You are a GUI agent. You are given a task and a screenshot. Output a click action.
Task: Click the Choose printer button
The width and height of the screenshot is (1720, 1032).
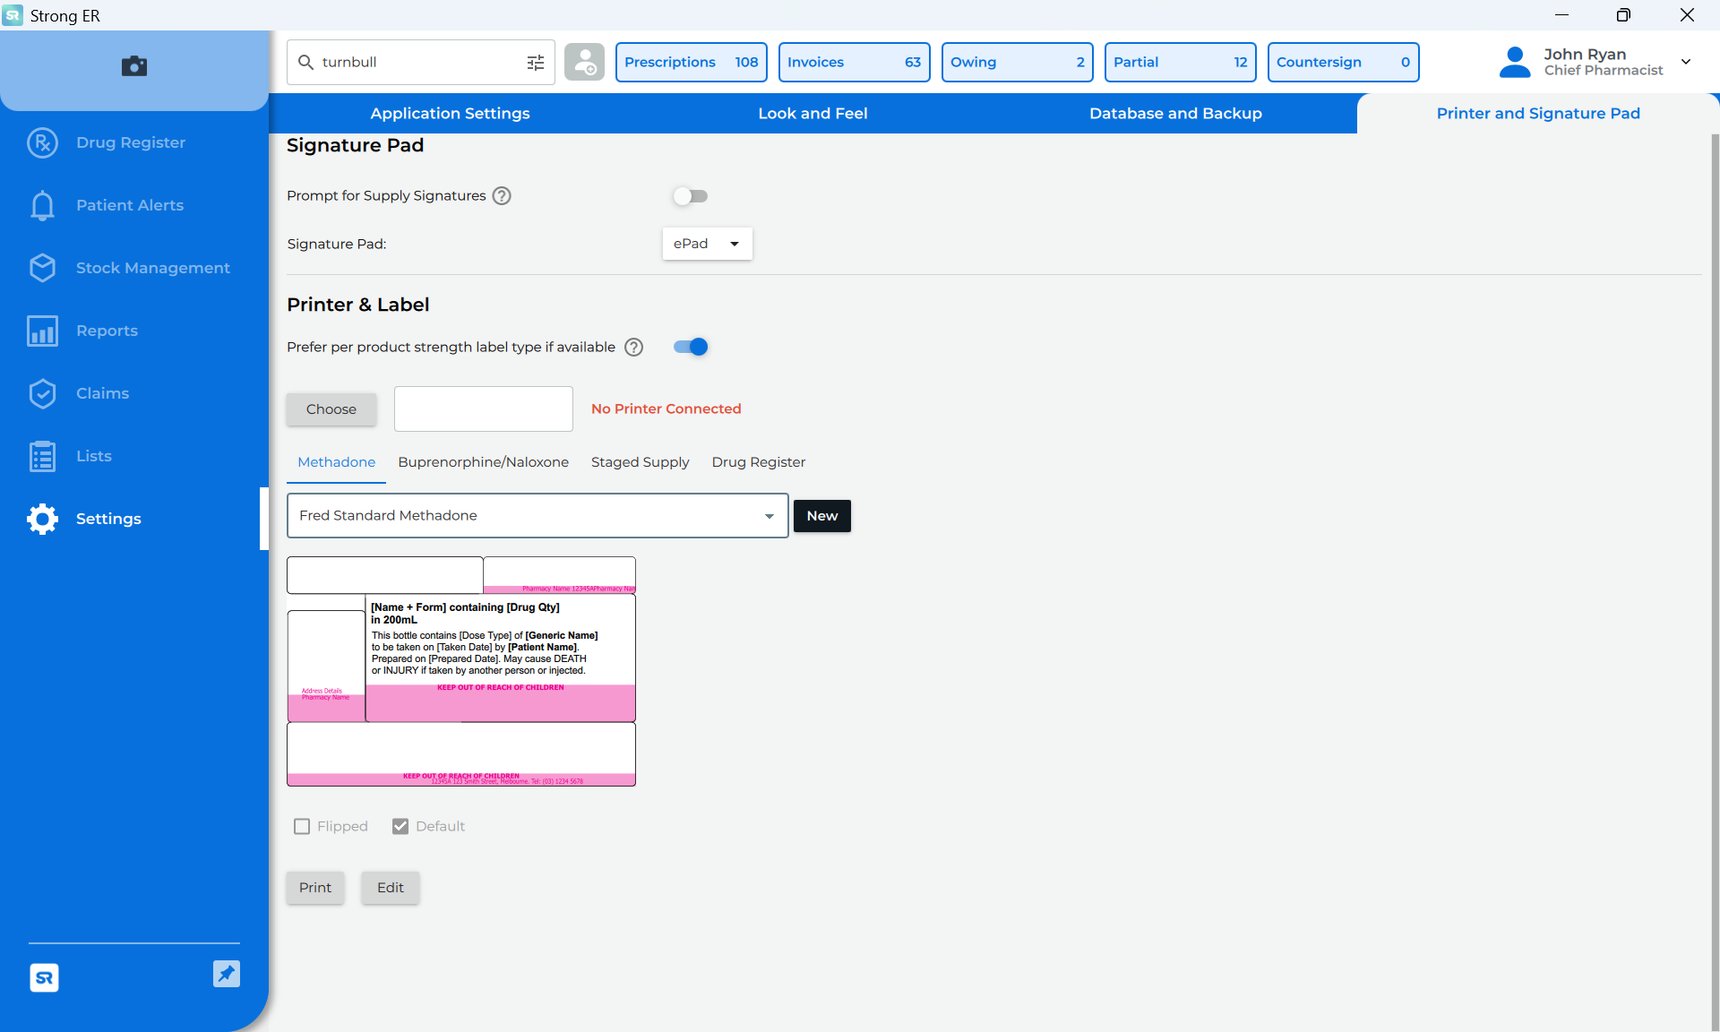(x=331, y=409)
